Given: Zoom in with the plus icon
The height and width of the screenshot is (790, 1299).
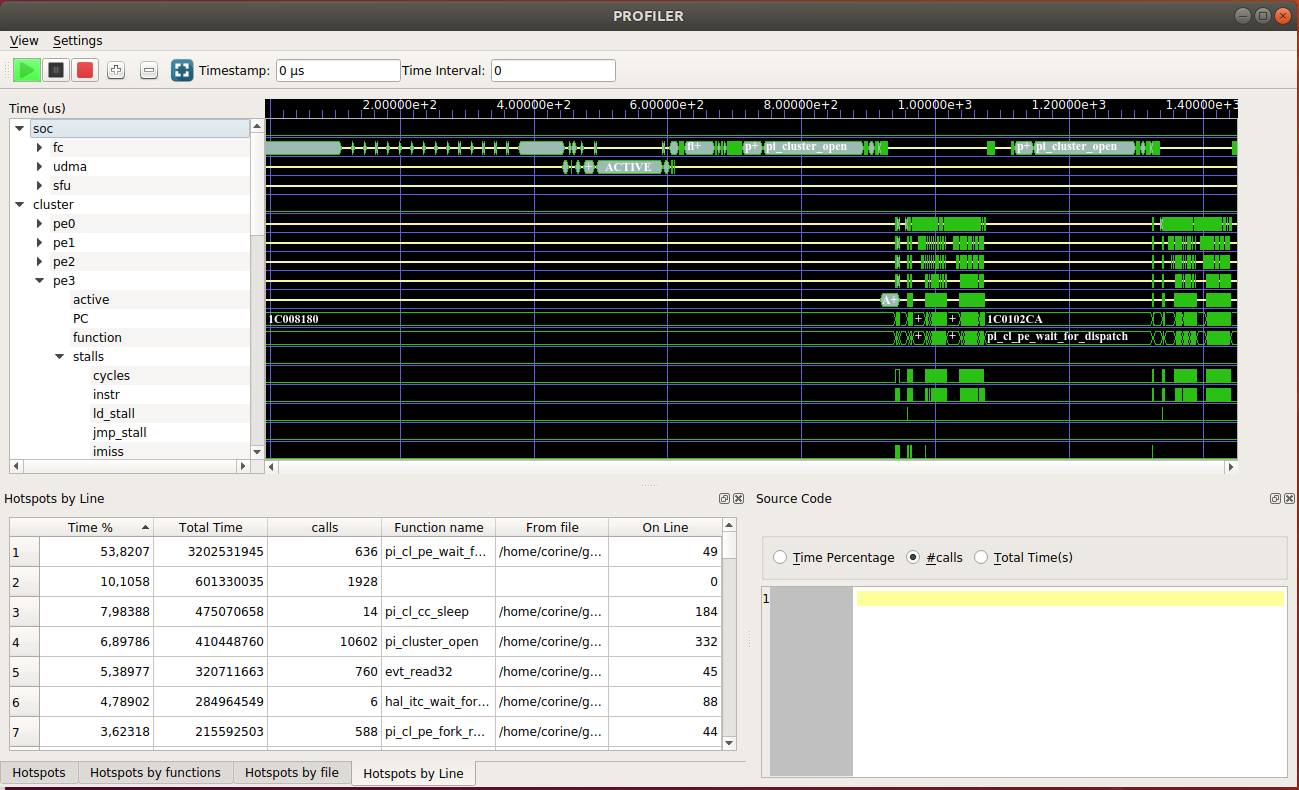Looking at the screenshot, I should pyautogui.click(x=116, y=70).
